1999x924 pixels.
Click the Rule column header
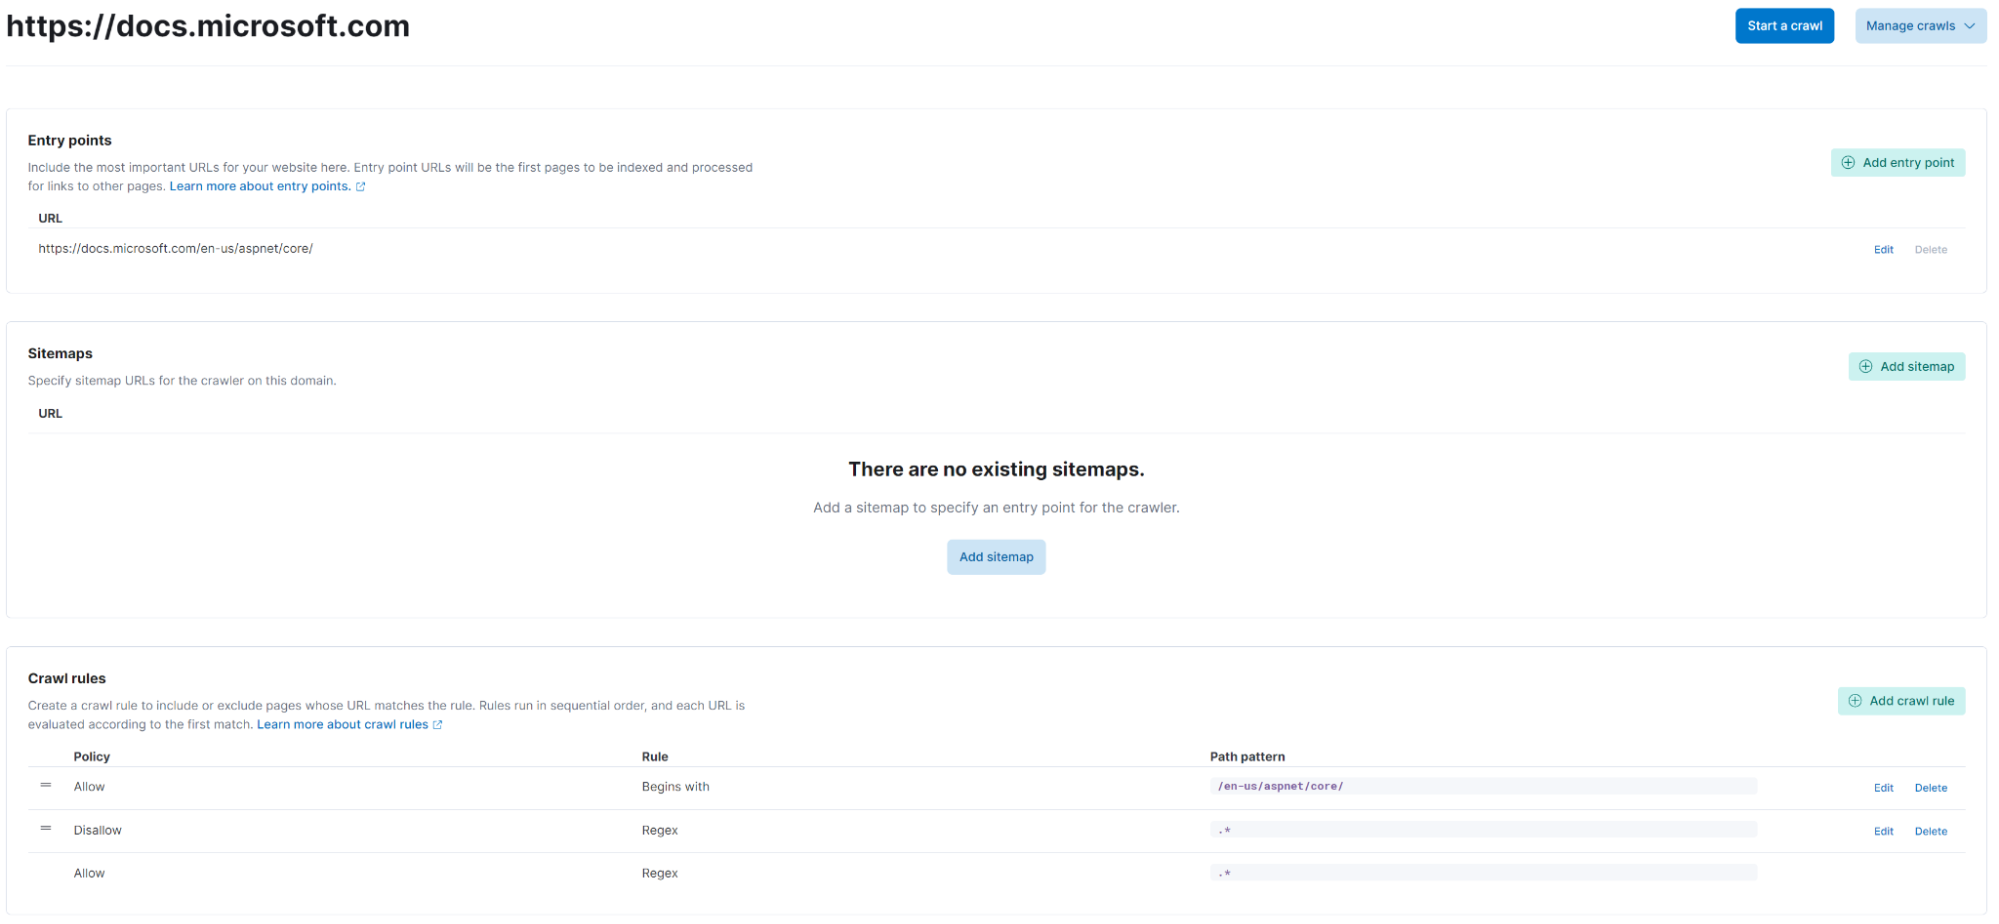click(655, 757)
